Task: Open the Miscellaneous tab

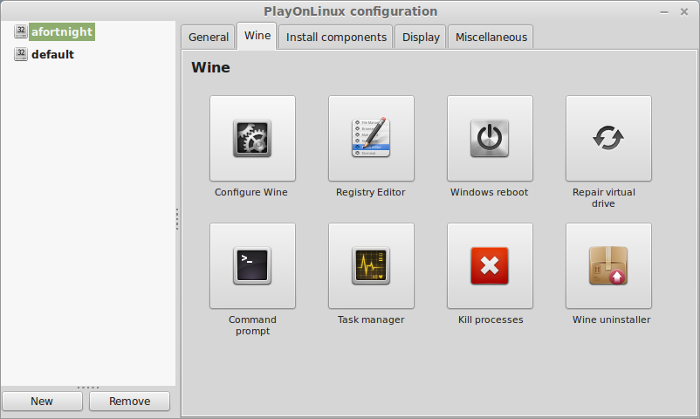Action: point(491,37)
